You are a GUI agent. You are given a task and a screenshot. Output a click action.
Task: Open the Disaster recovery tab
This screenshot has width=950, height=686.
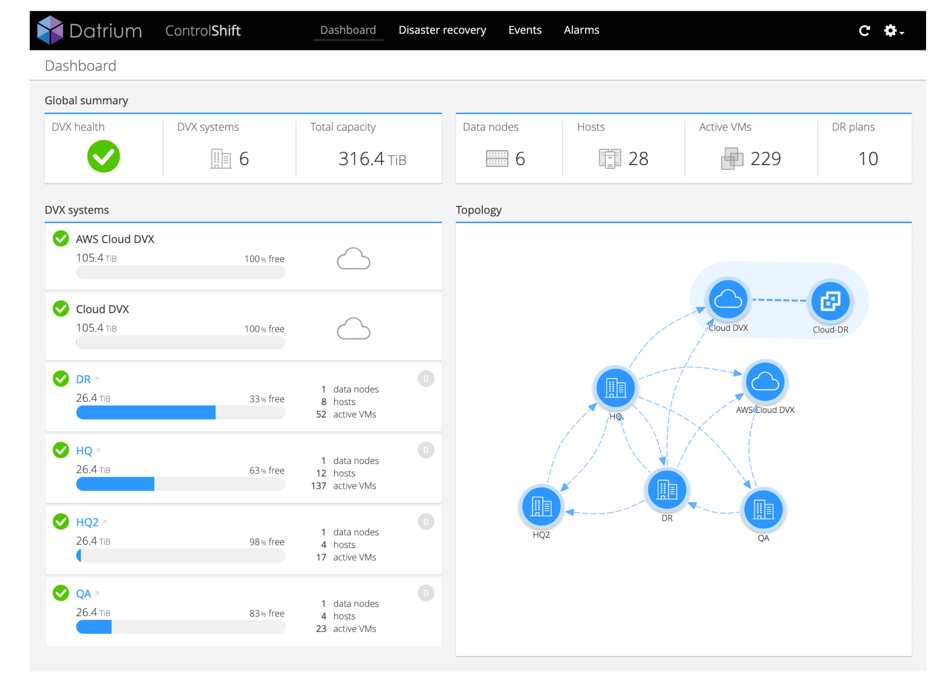[x=442, y=30]
